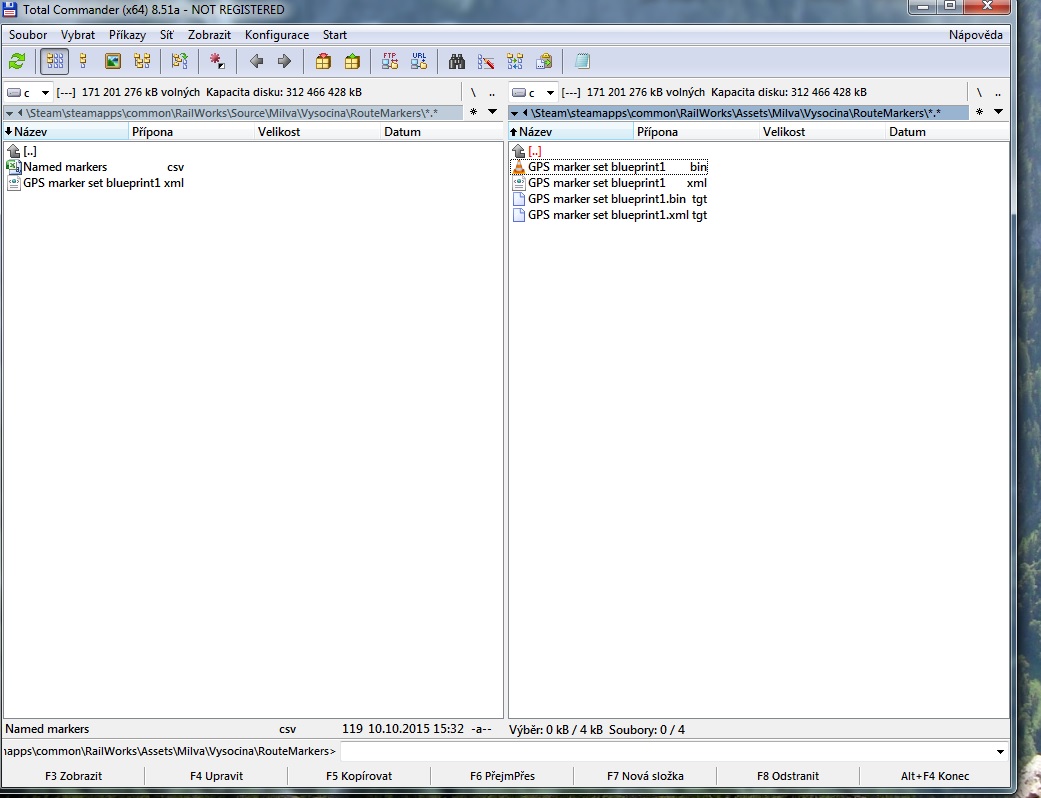Show the directory tree view
Viewport: 1041px width, 798px height.
(142, 62)
